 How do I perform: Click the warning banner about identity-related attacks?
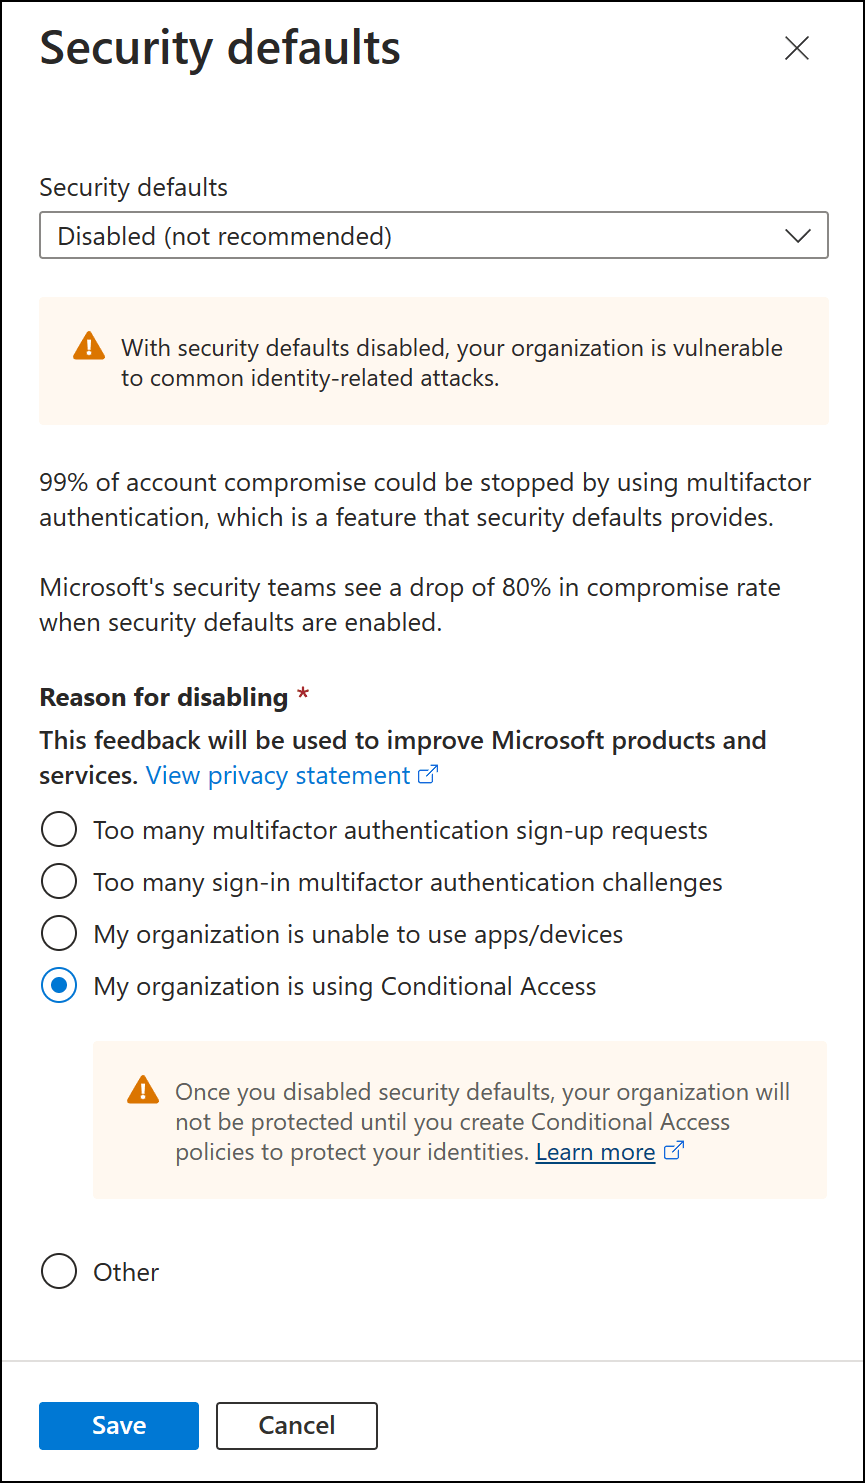coord(434,360)
